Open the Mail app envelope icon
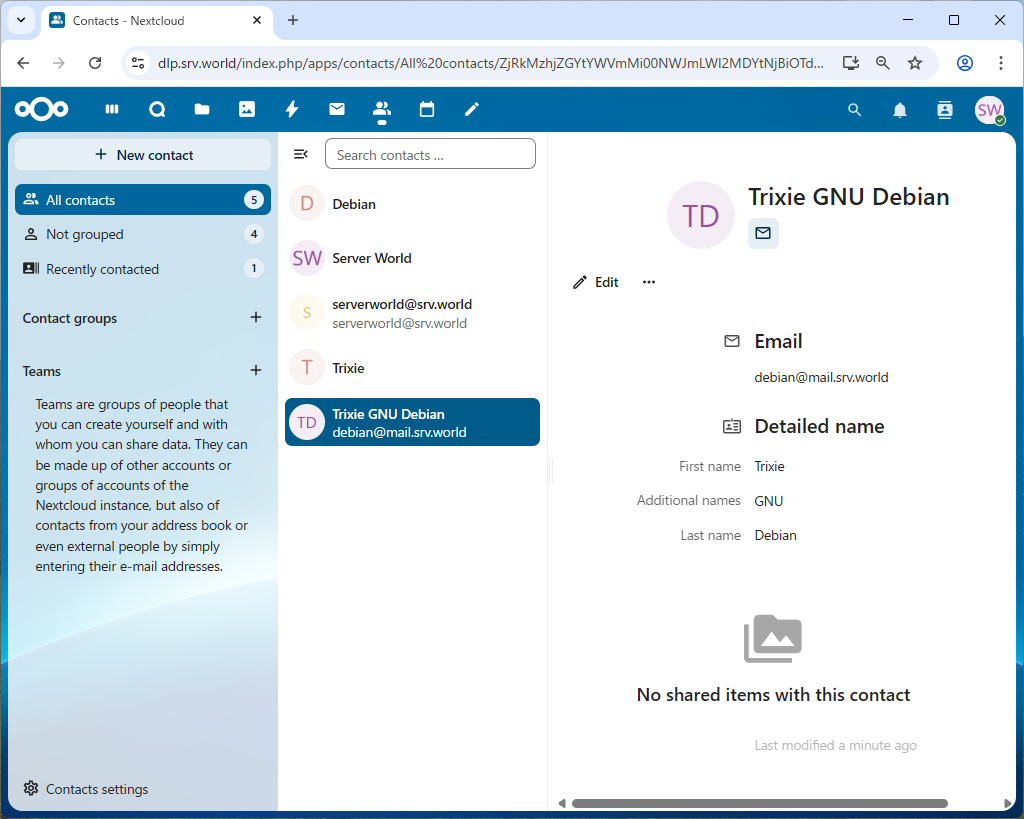1024x819 pixels. (x=337, y=110)
